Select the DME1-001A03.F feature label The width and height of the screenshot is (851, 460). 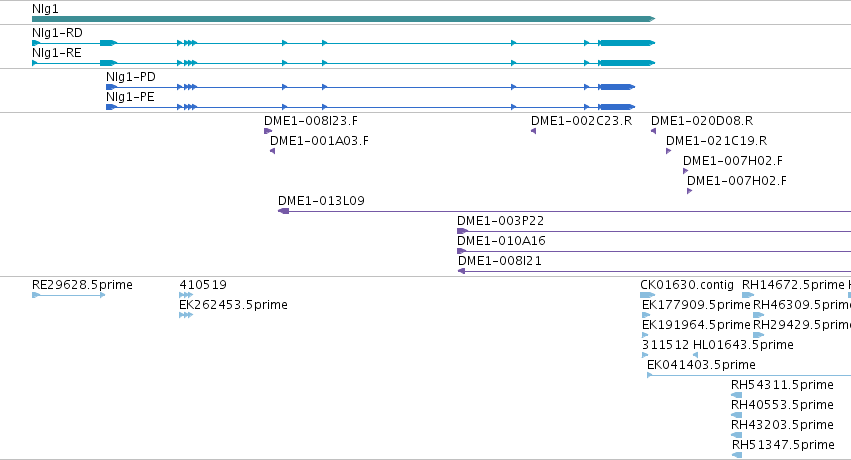(x=319, y=141)
